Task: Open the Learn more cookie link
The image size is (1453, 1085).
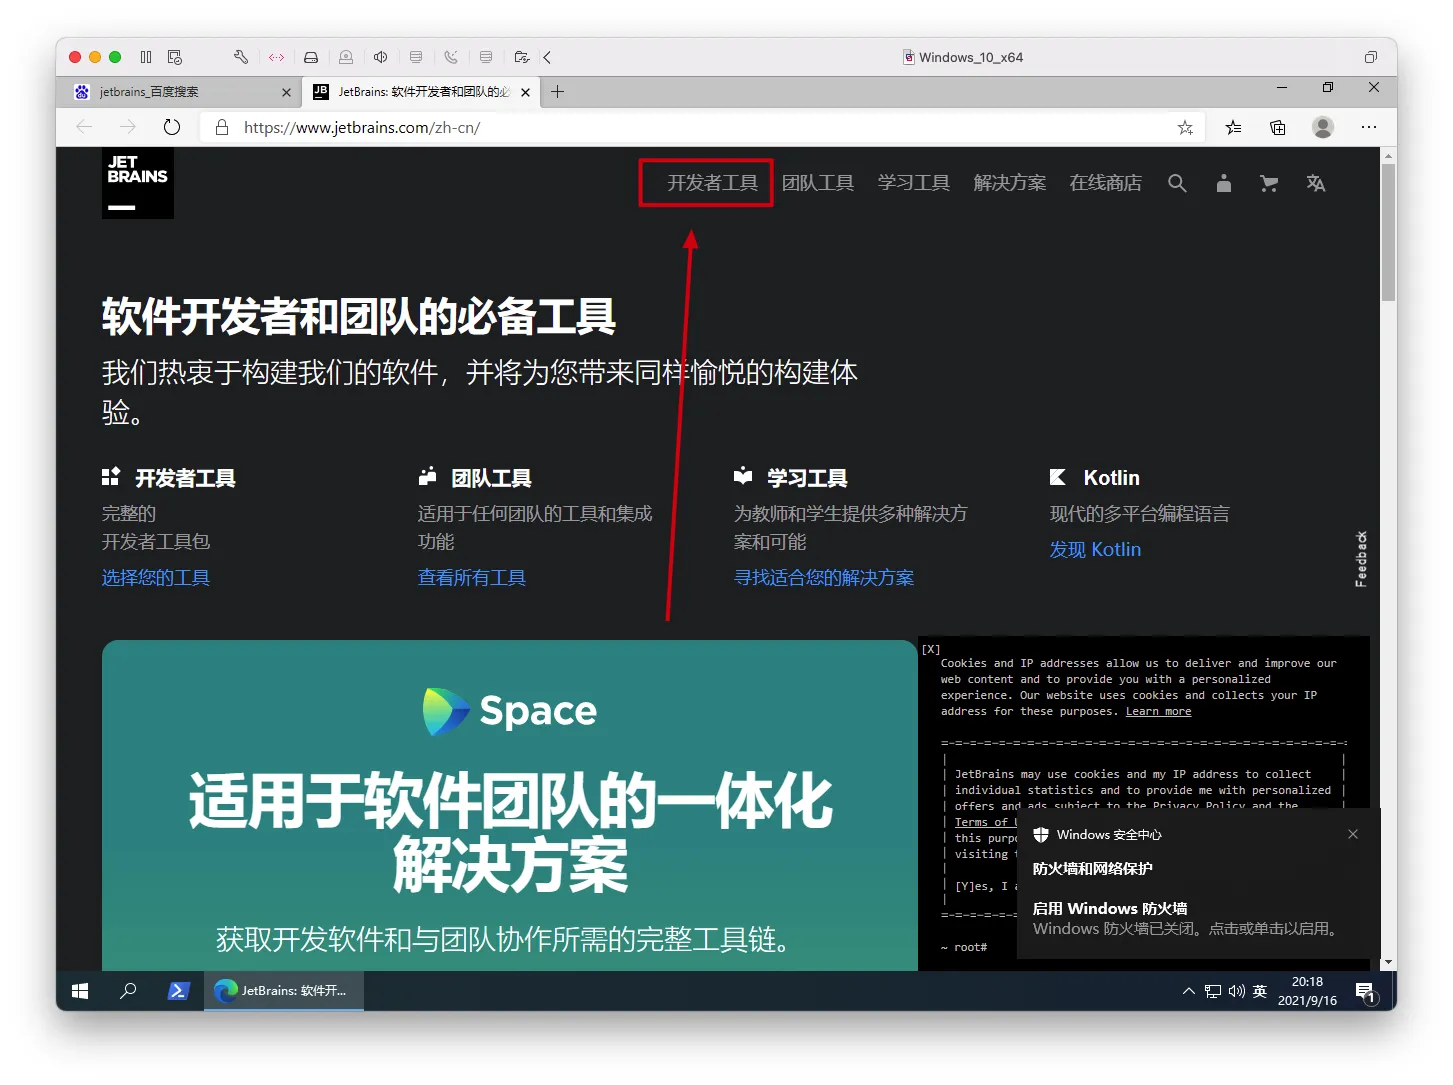Action: (x=1158, y=712)
